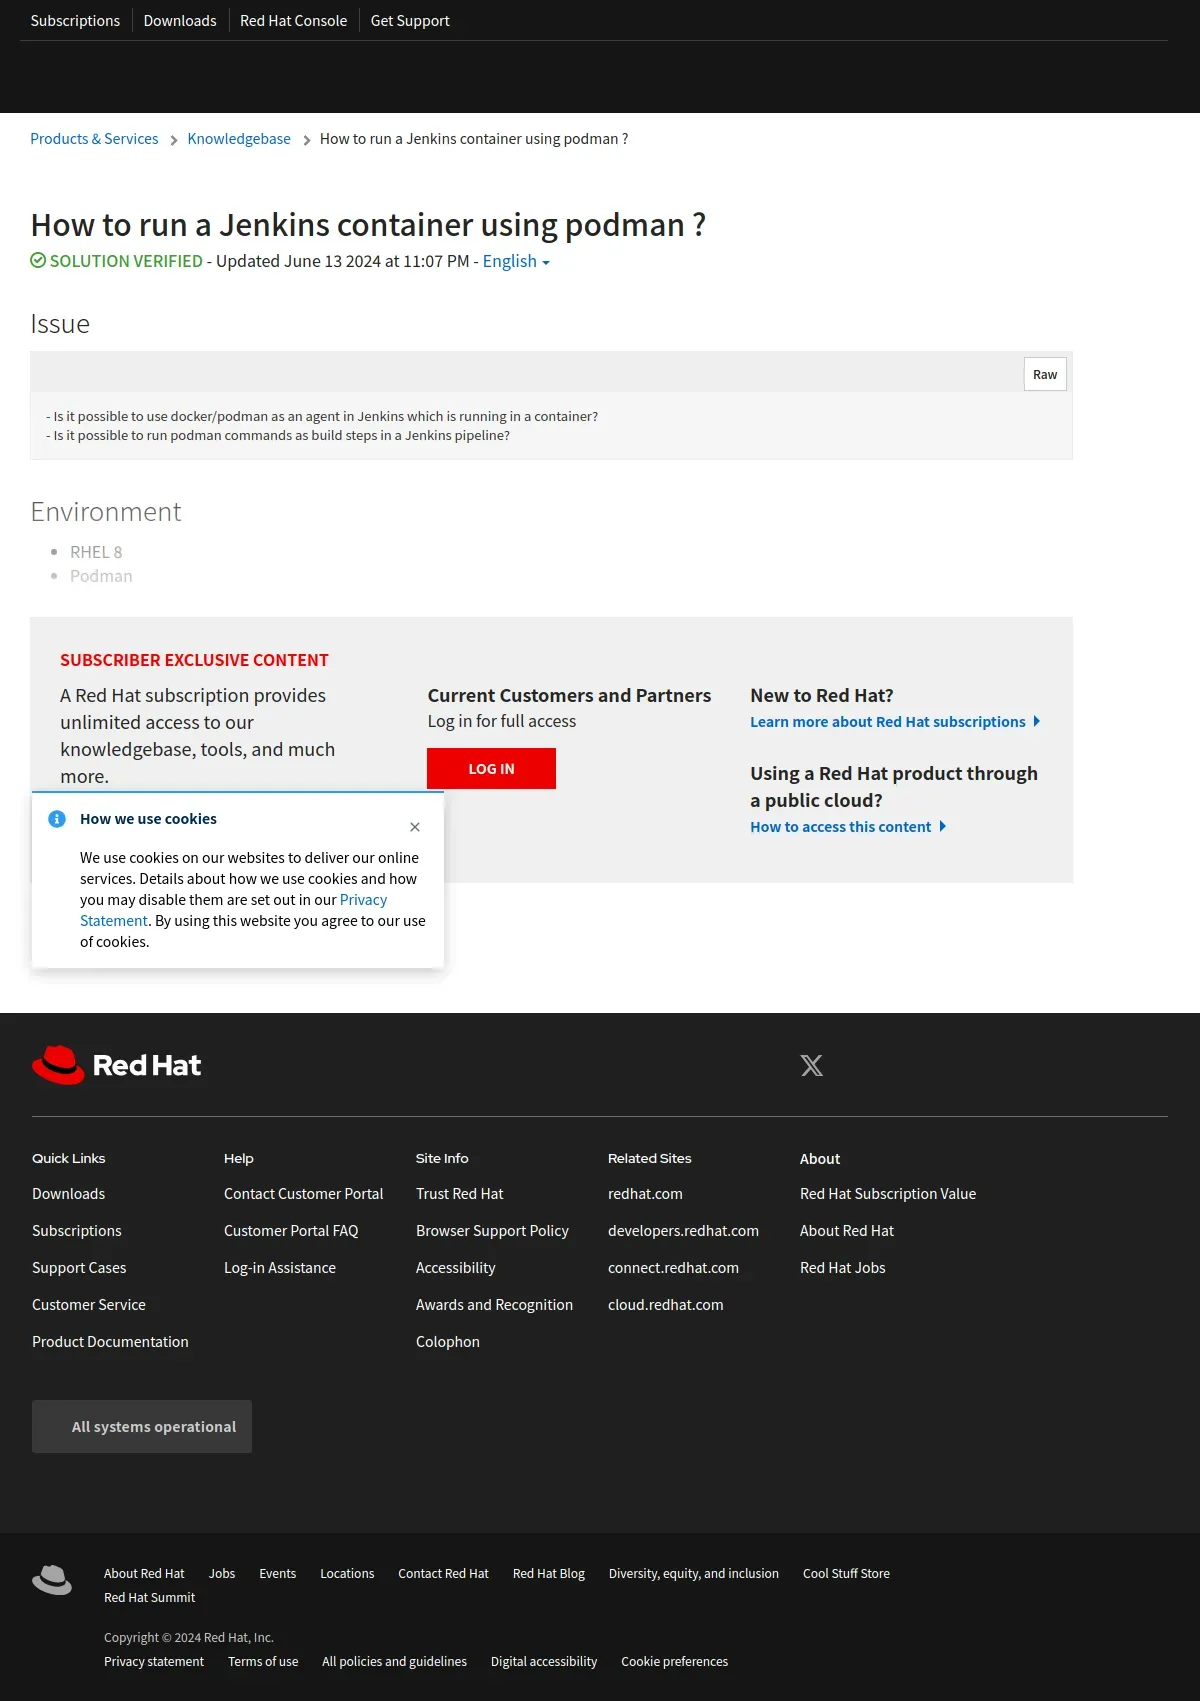
Task: Open Downloads in the top navigation
Action: click(180, 20)
